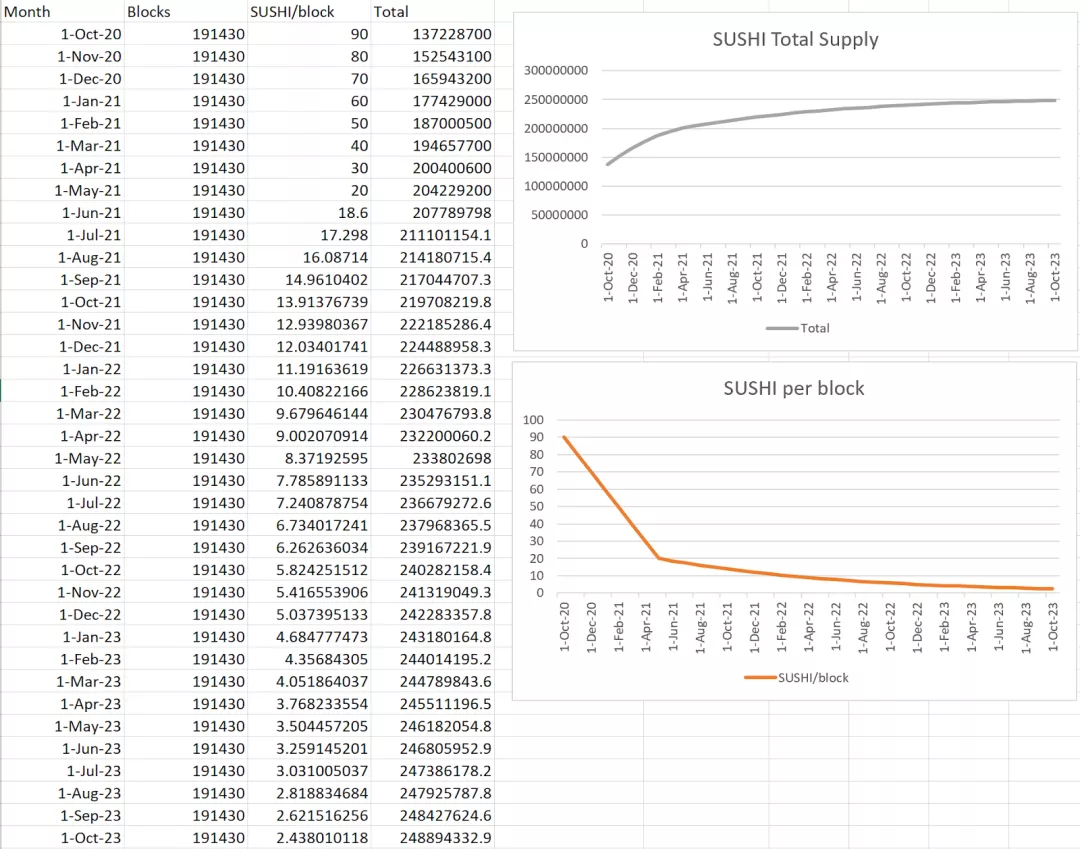The image size is (1080, 849).
Task: Click the 1-Feb-22 month cell
Action: click(62, 391)
